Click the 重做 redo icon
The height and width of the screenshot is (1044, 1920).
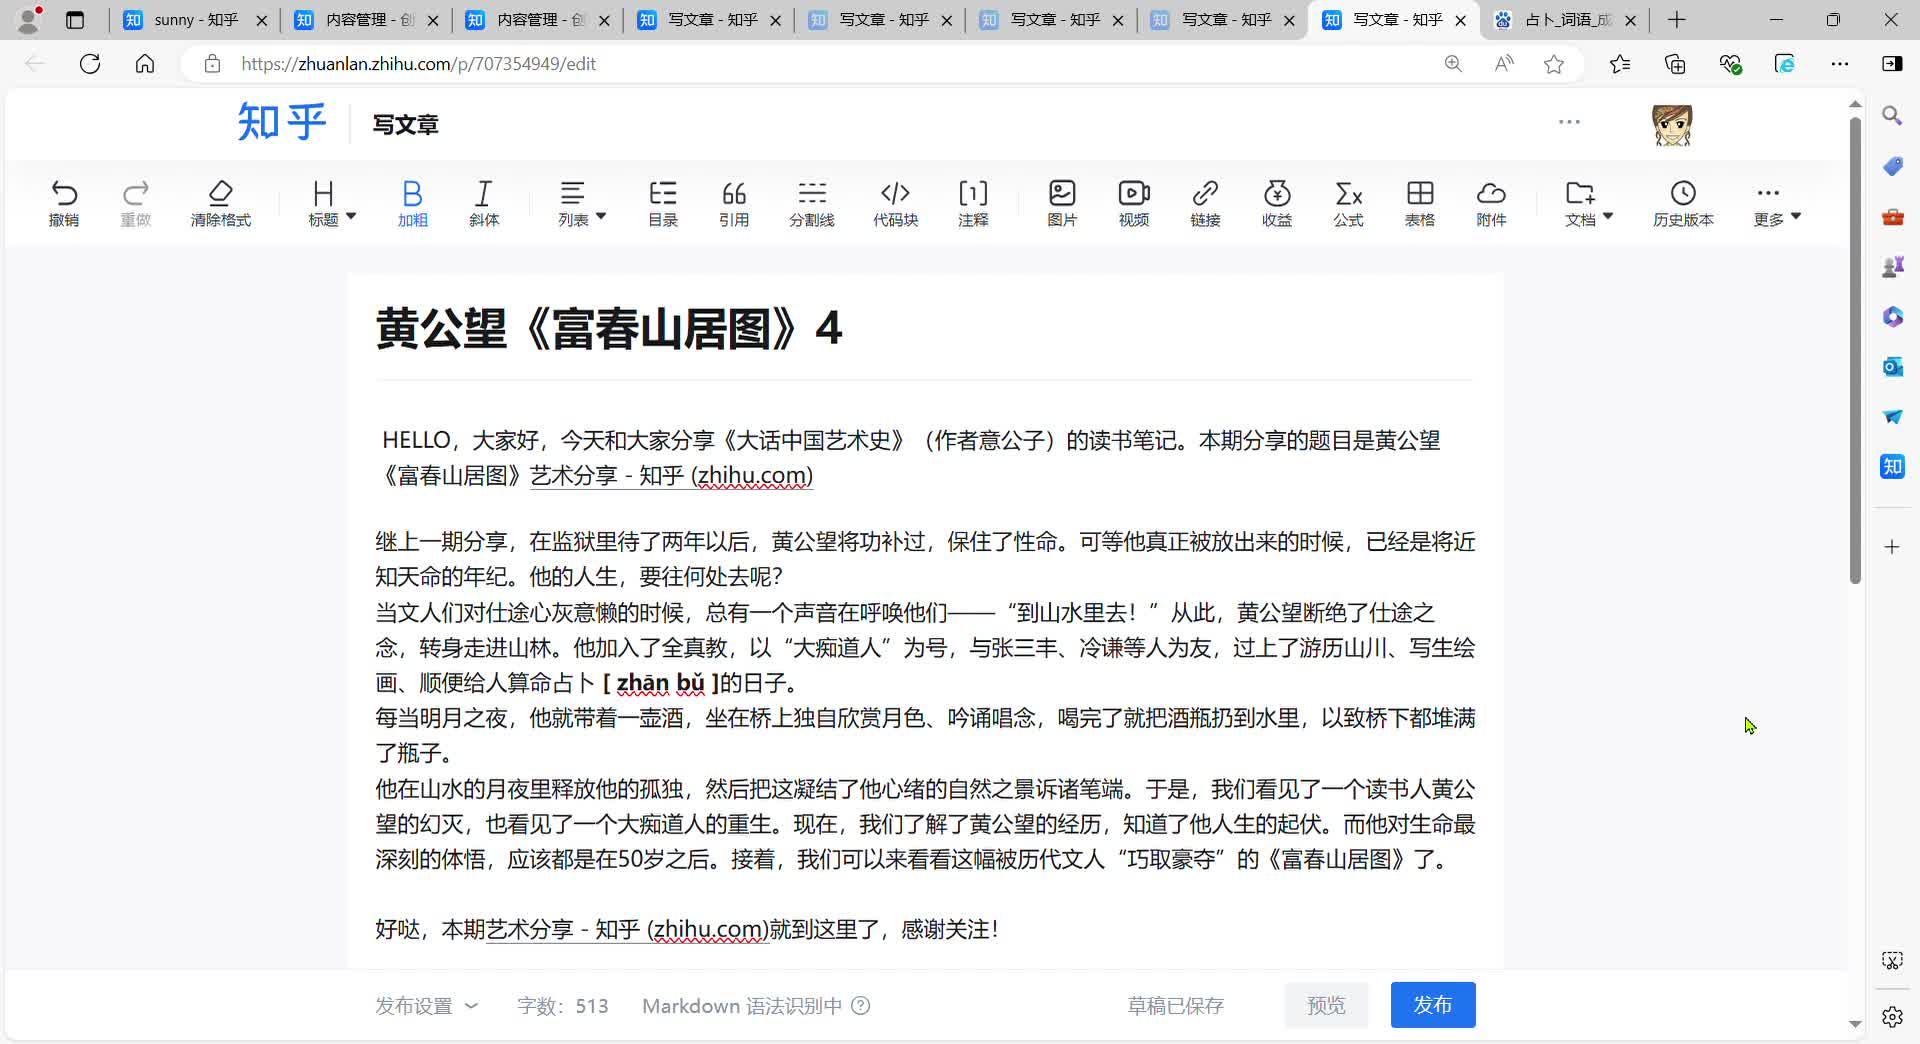coord(135,203)
